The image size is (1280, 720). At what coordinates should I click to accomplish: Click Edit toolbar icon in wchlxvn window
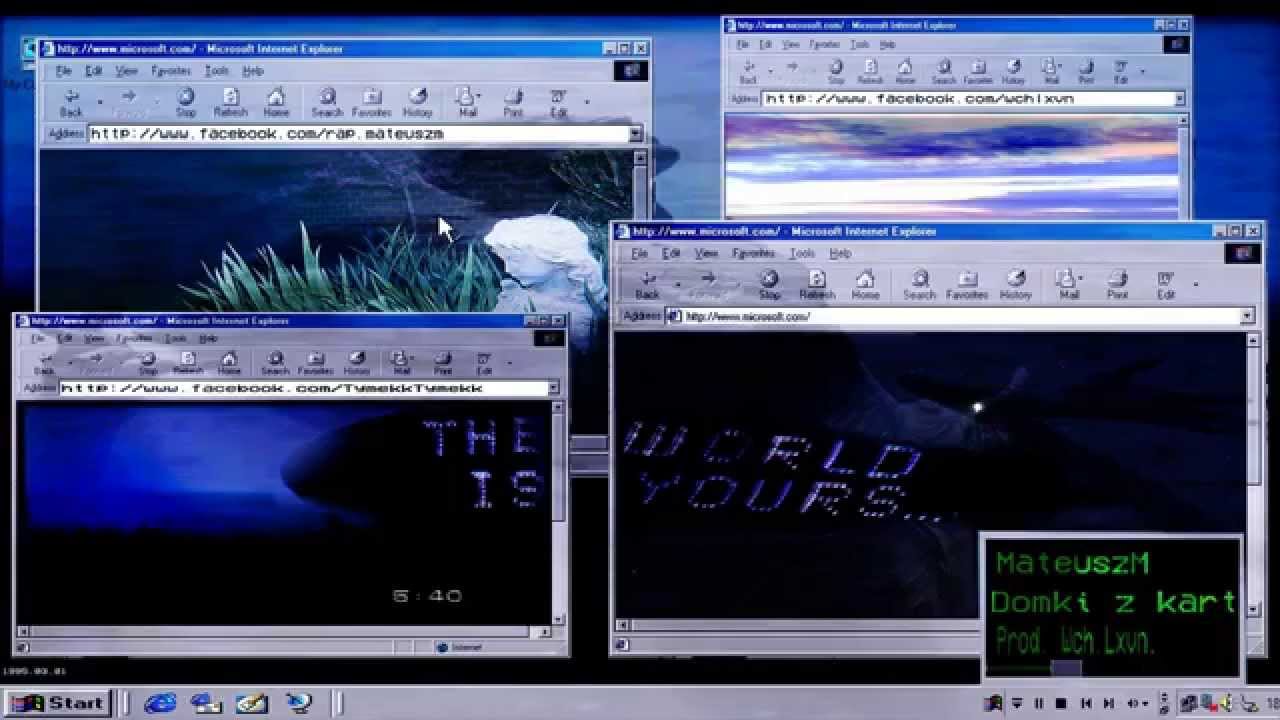click(1123, 72)
